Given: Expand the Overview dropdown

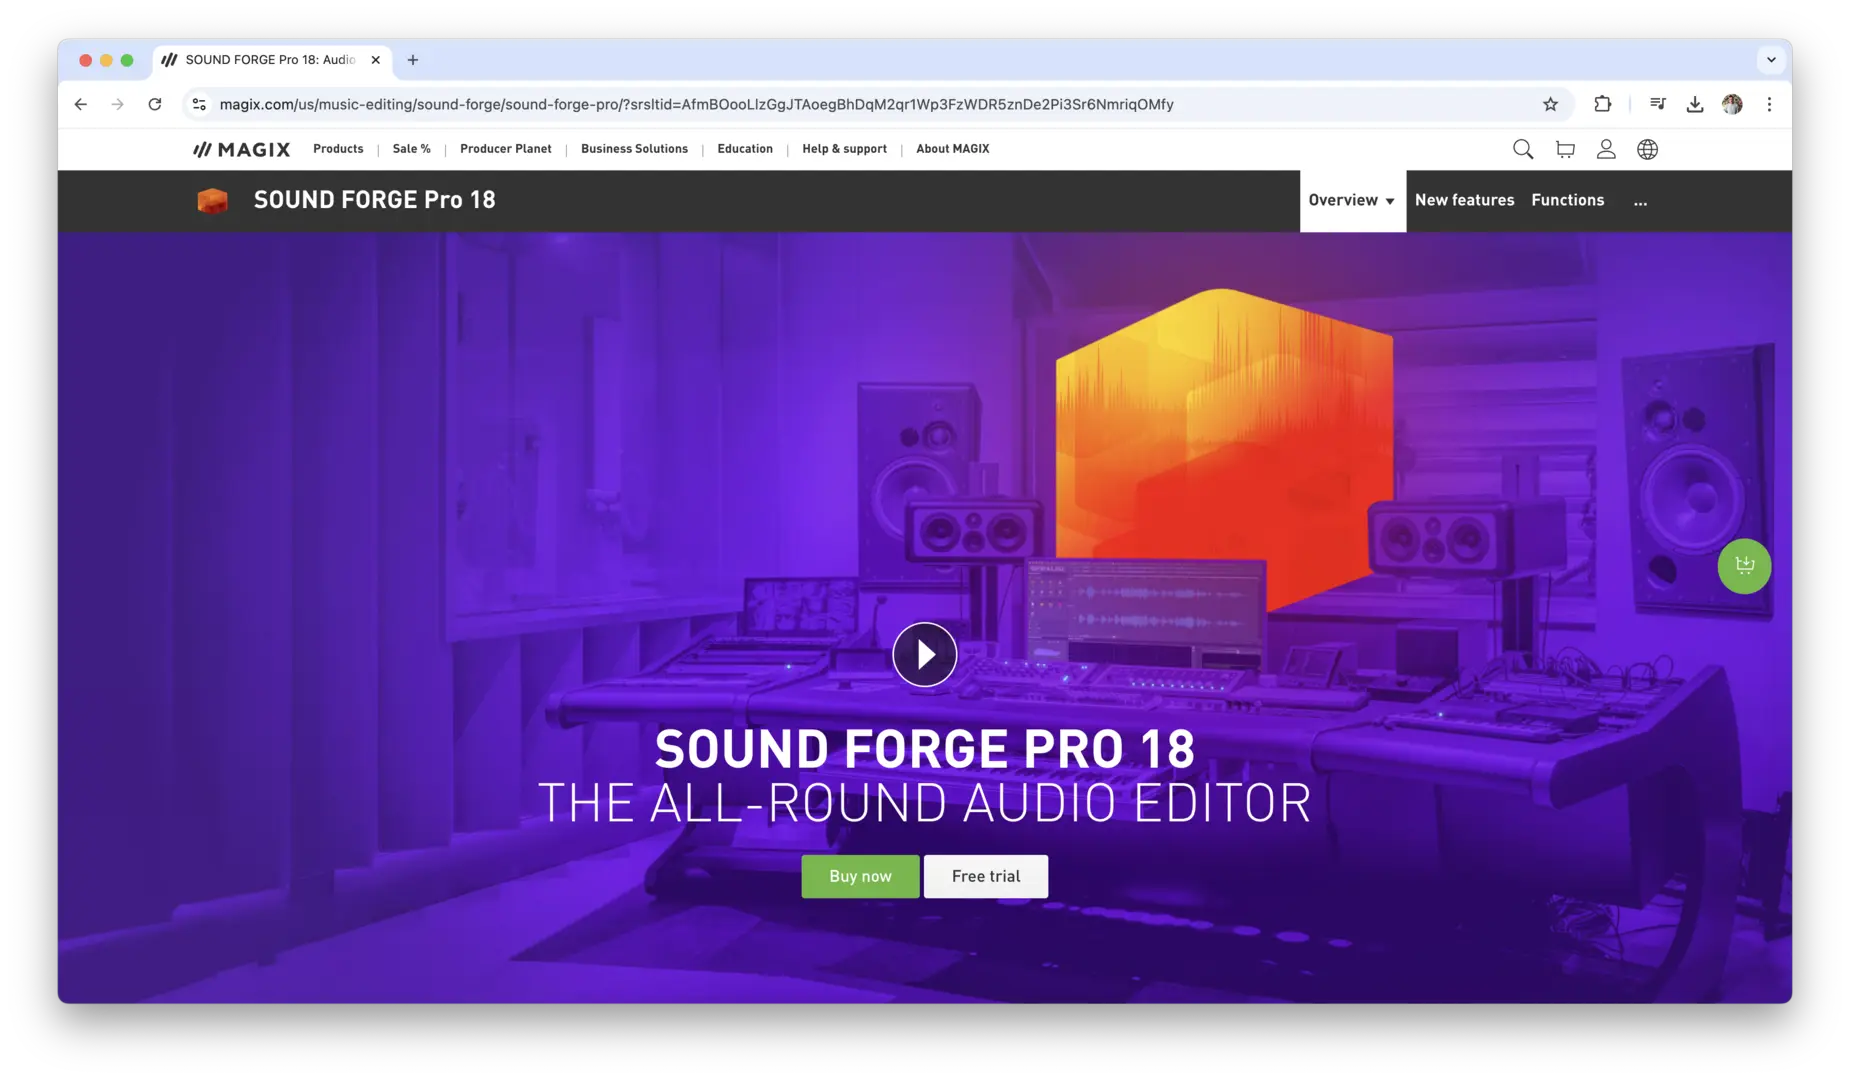Looking at the screenshot, I should pyautogui.click(x=1352, y=200).
